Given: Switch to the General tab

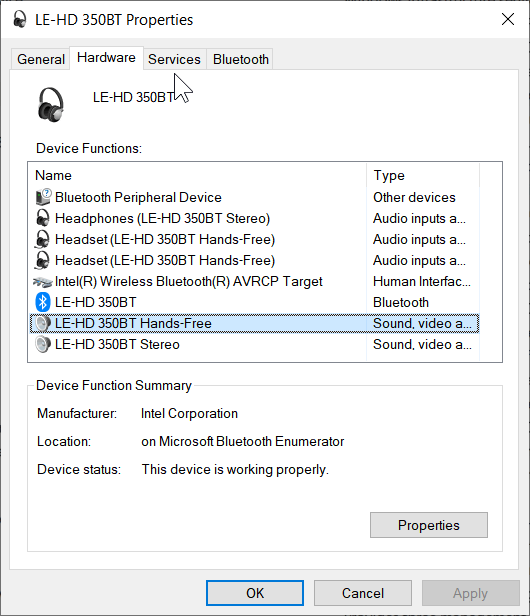Looking at the screenshot, I should click(41, 59).
